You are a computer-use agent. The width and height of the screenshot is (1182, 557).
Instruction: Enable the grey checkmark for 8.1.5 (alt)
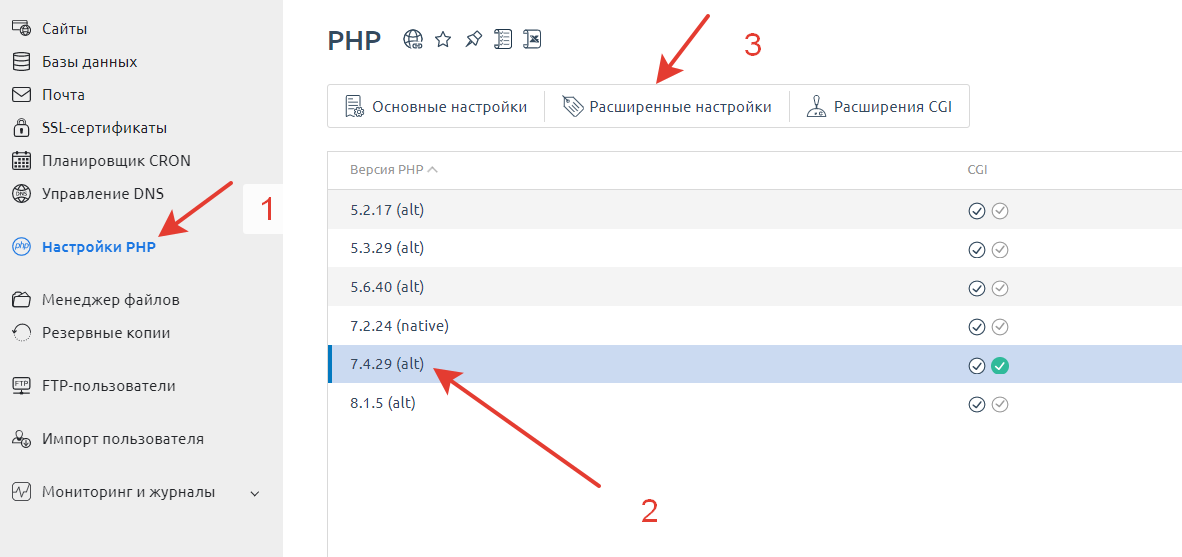click(x=1000, y=405)
